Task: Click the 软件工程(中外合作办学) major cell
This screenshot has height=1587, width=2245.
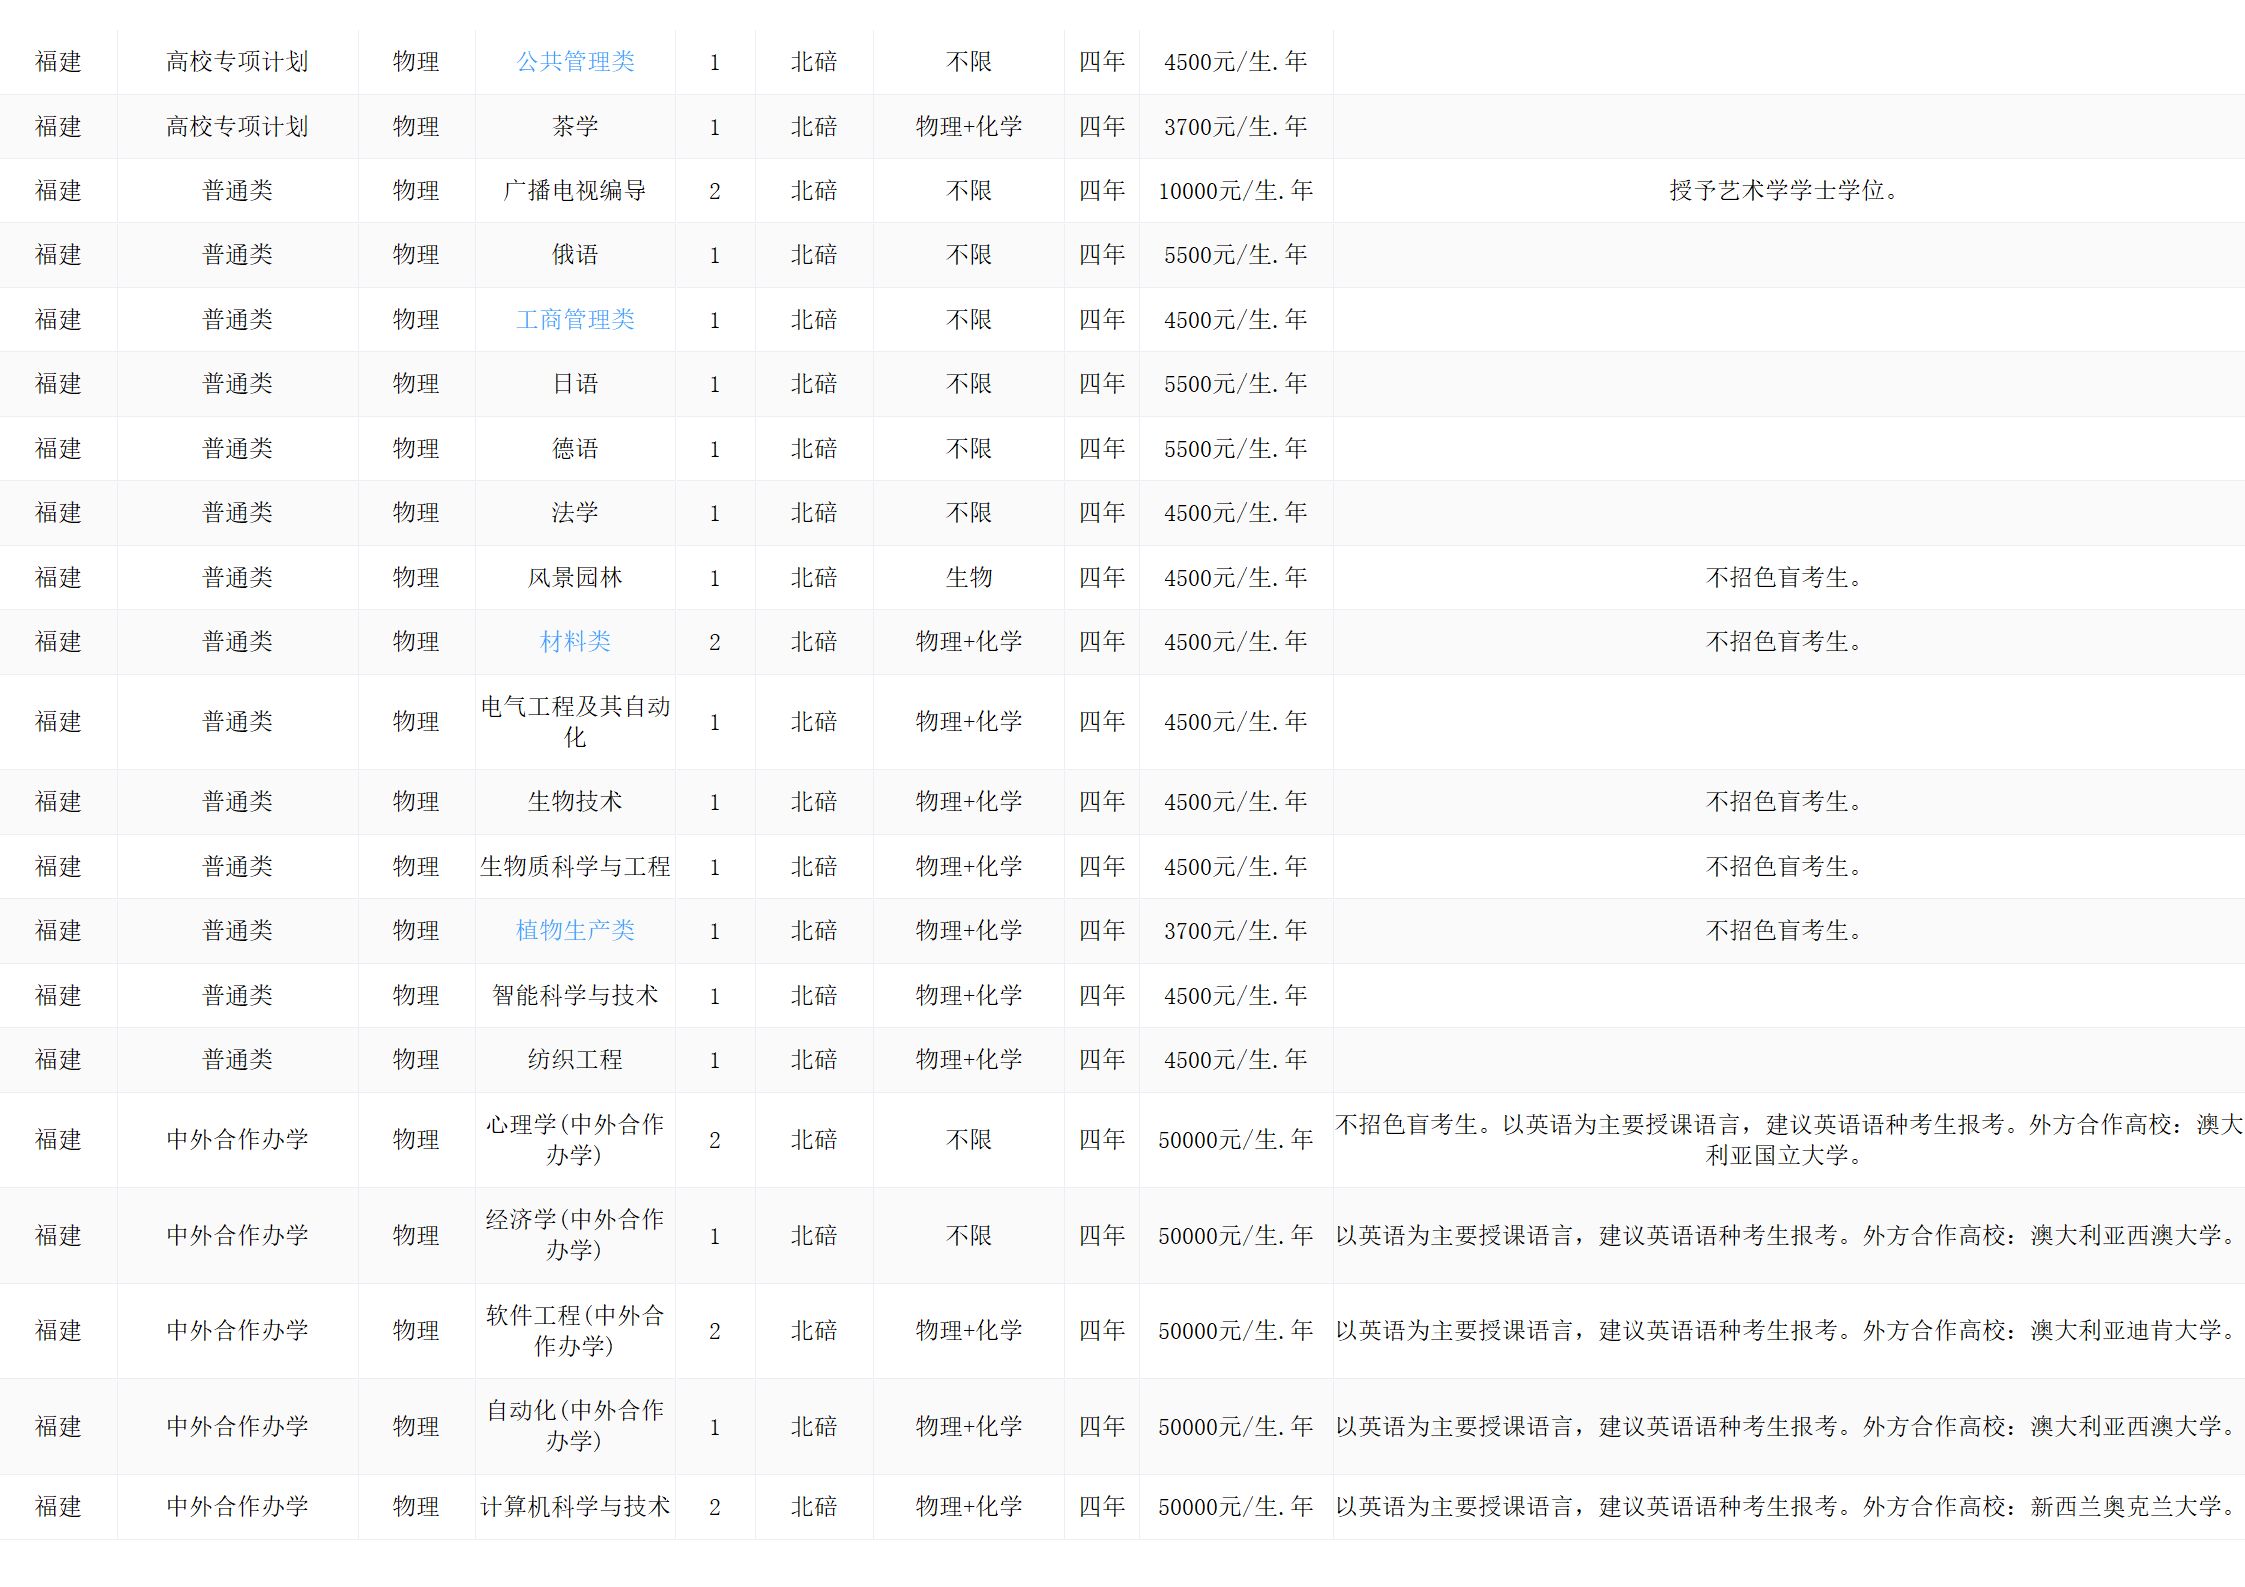Action: (575, 1331)
